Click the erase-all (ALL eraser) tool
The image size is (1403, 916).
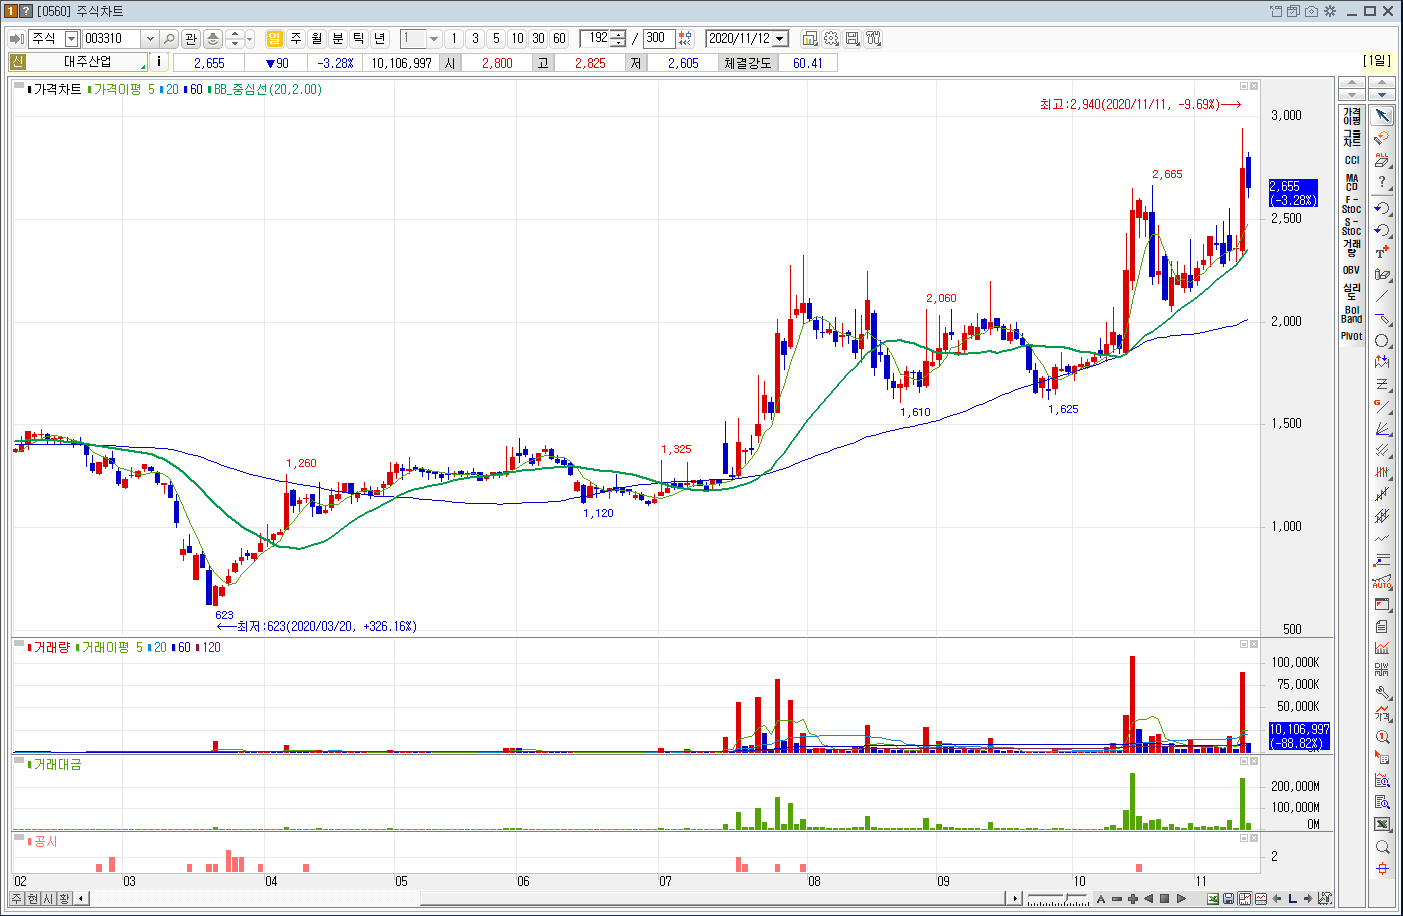(x=1382, y=159)
